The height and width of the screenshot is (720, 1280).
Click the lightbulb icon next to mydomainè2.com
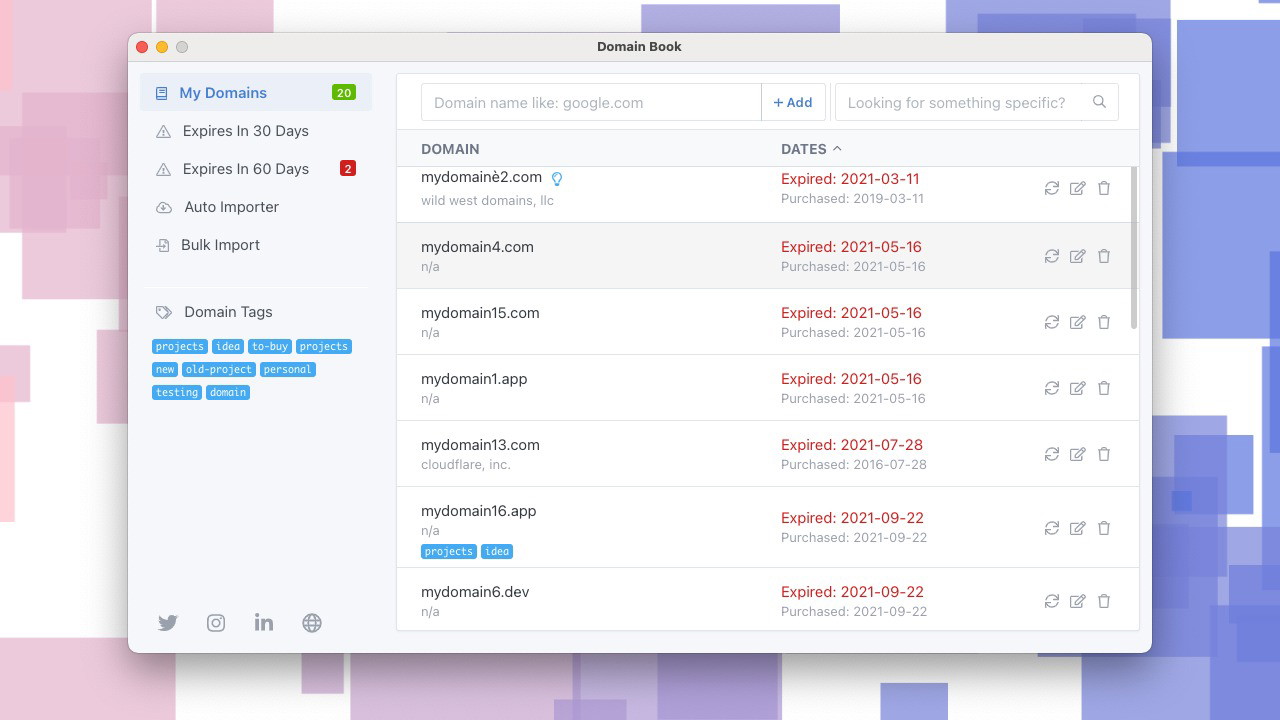[x=557, y=179]
